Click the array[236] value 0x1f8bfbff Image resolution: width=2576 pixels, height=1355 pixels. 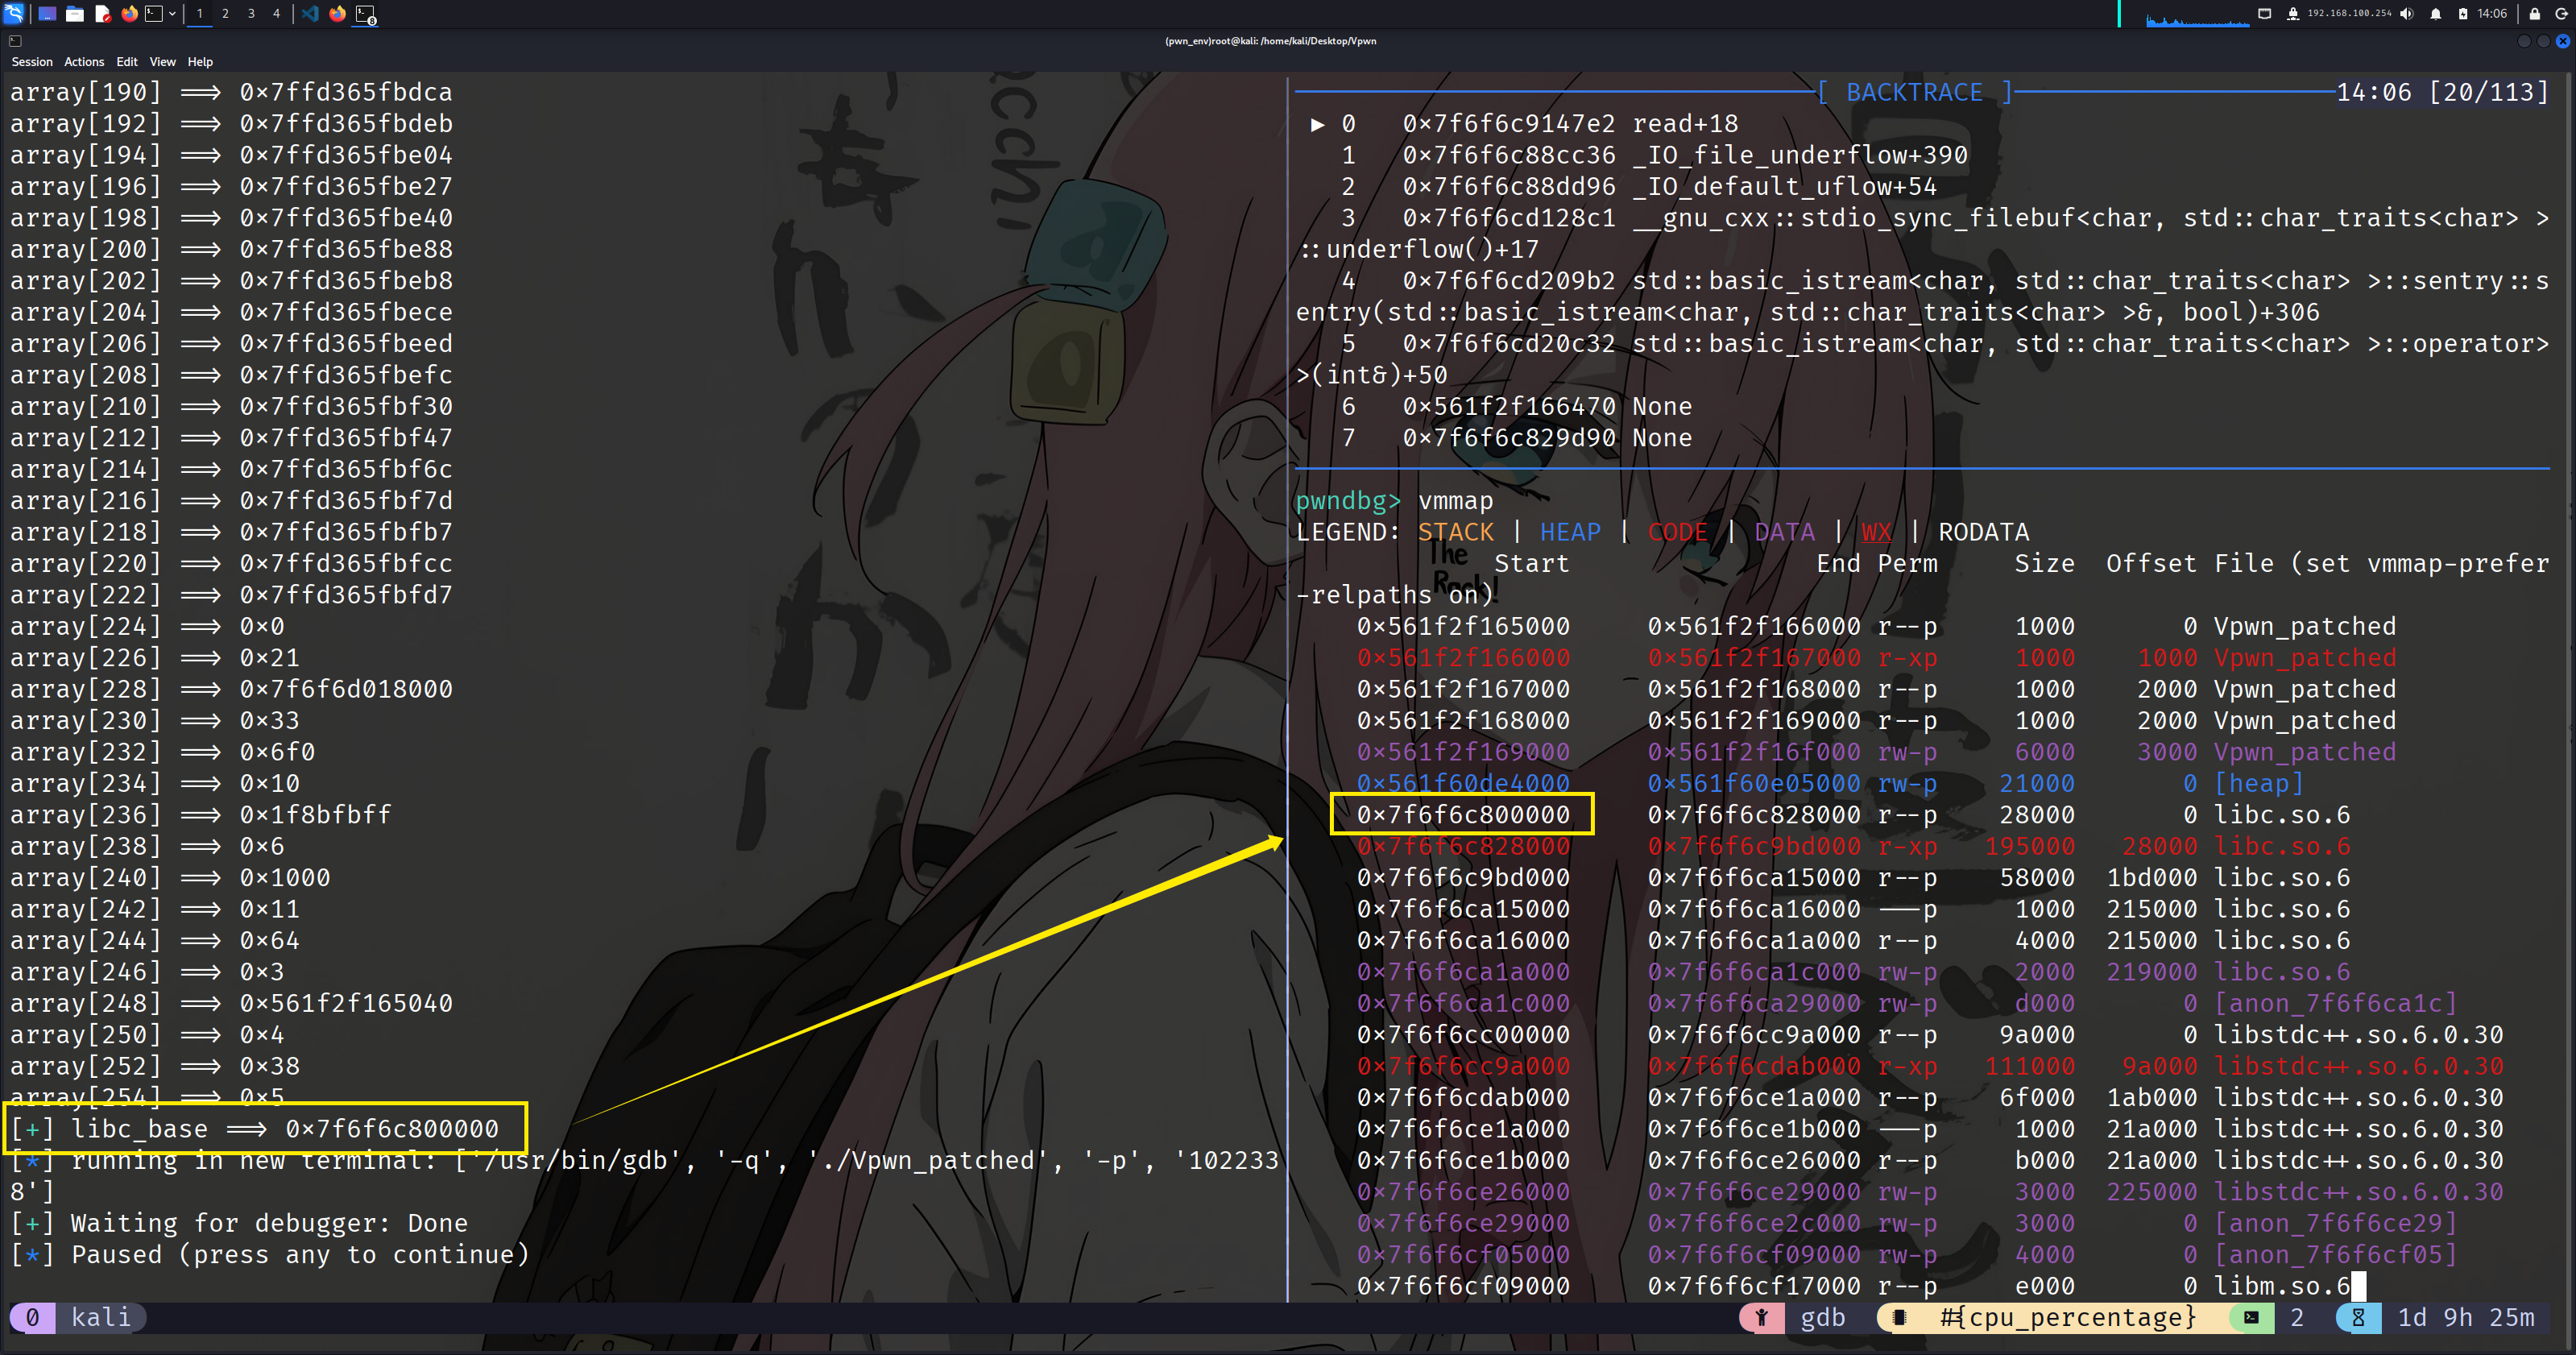pyautogui.click(x=315, y=815)
